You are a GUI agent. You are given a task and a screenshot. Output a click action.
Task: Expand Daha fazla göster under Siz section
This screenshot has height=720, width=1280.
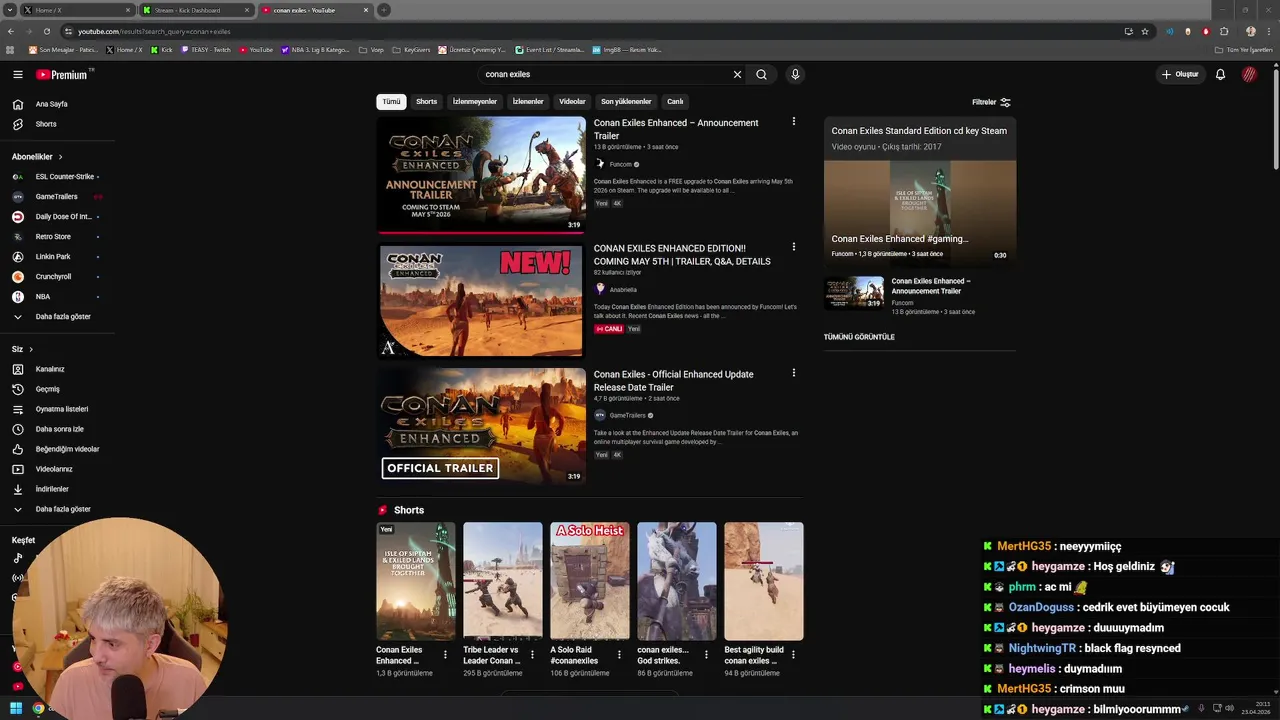tap(63, 509)
